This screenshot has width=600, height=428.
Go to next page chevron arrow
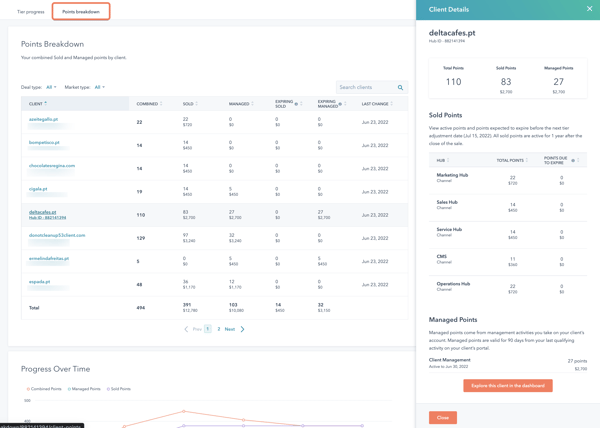242,329
